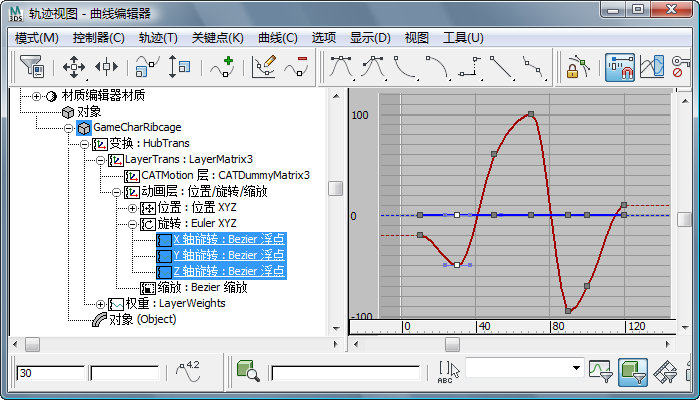Toggle the Filter Animated Tracks icon
The height and width of the screenshot is (400, 700).
click(666, 372)
